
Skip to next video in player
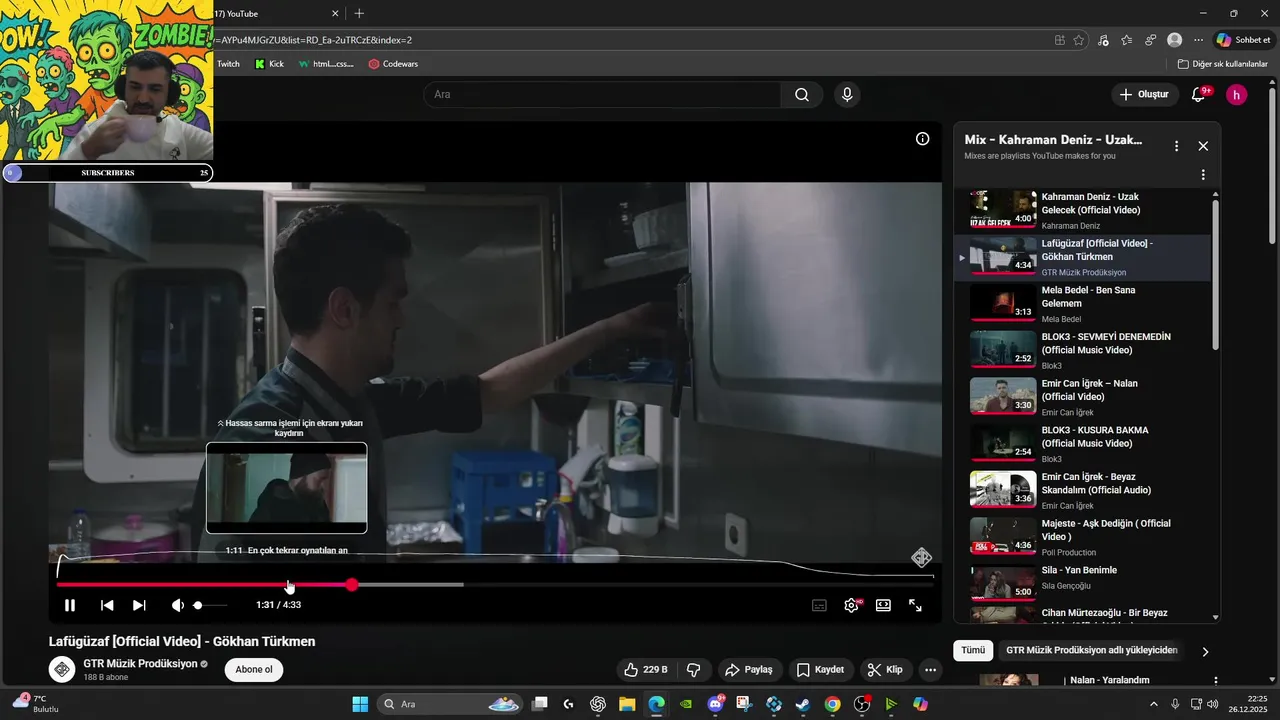tap(139, 605)
